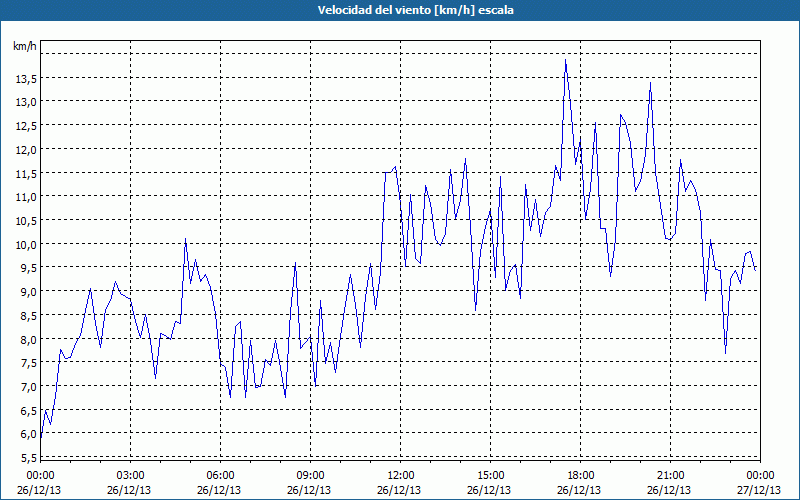Select the "7,5" axis value

tap(29, 362)
